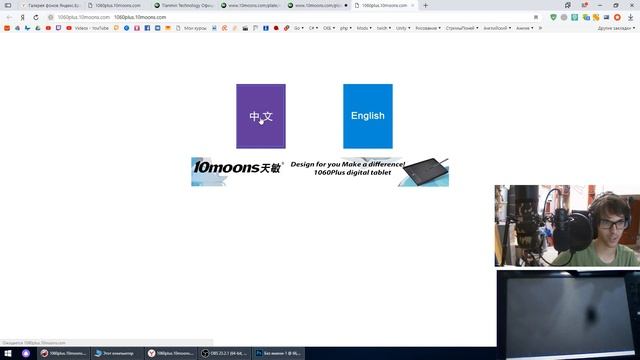Expand the 'php' bookmarks folder
The image size is (640, 360).
pyautogui.click(x=346, y=28)
